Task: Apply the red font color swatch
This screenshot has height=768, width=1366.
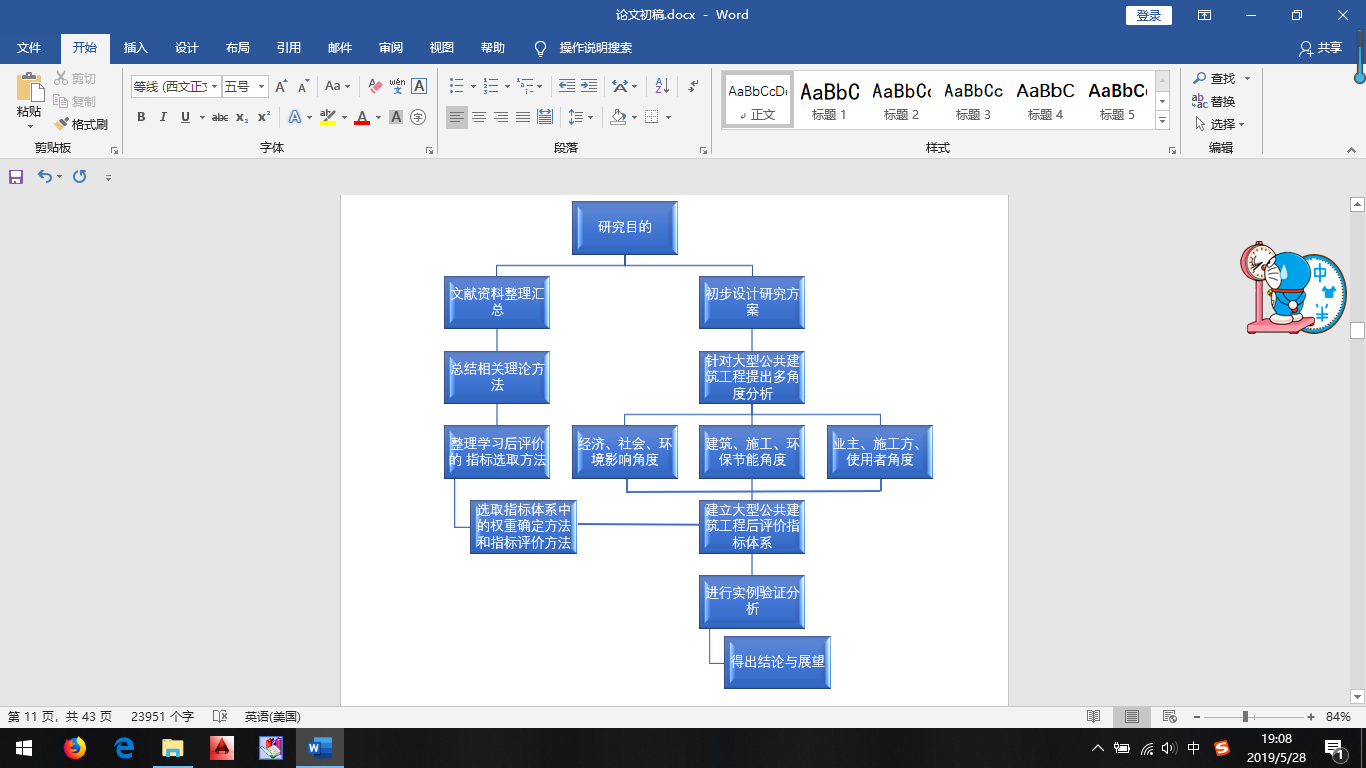Action: tap(362, 117)
